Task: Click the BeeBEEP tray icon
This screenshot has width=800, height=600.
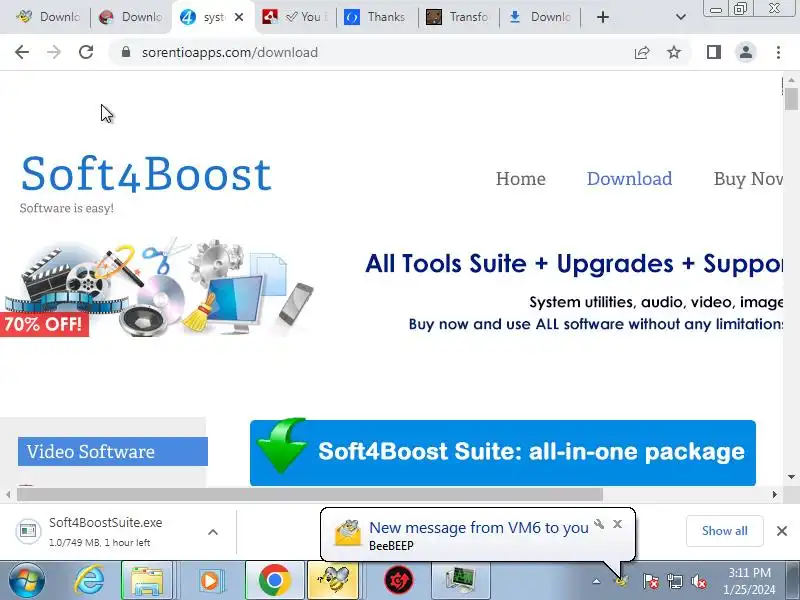Action: (x=621, y=581)
